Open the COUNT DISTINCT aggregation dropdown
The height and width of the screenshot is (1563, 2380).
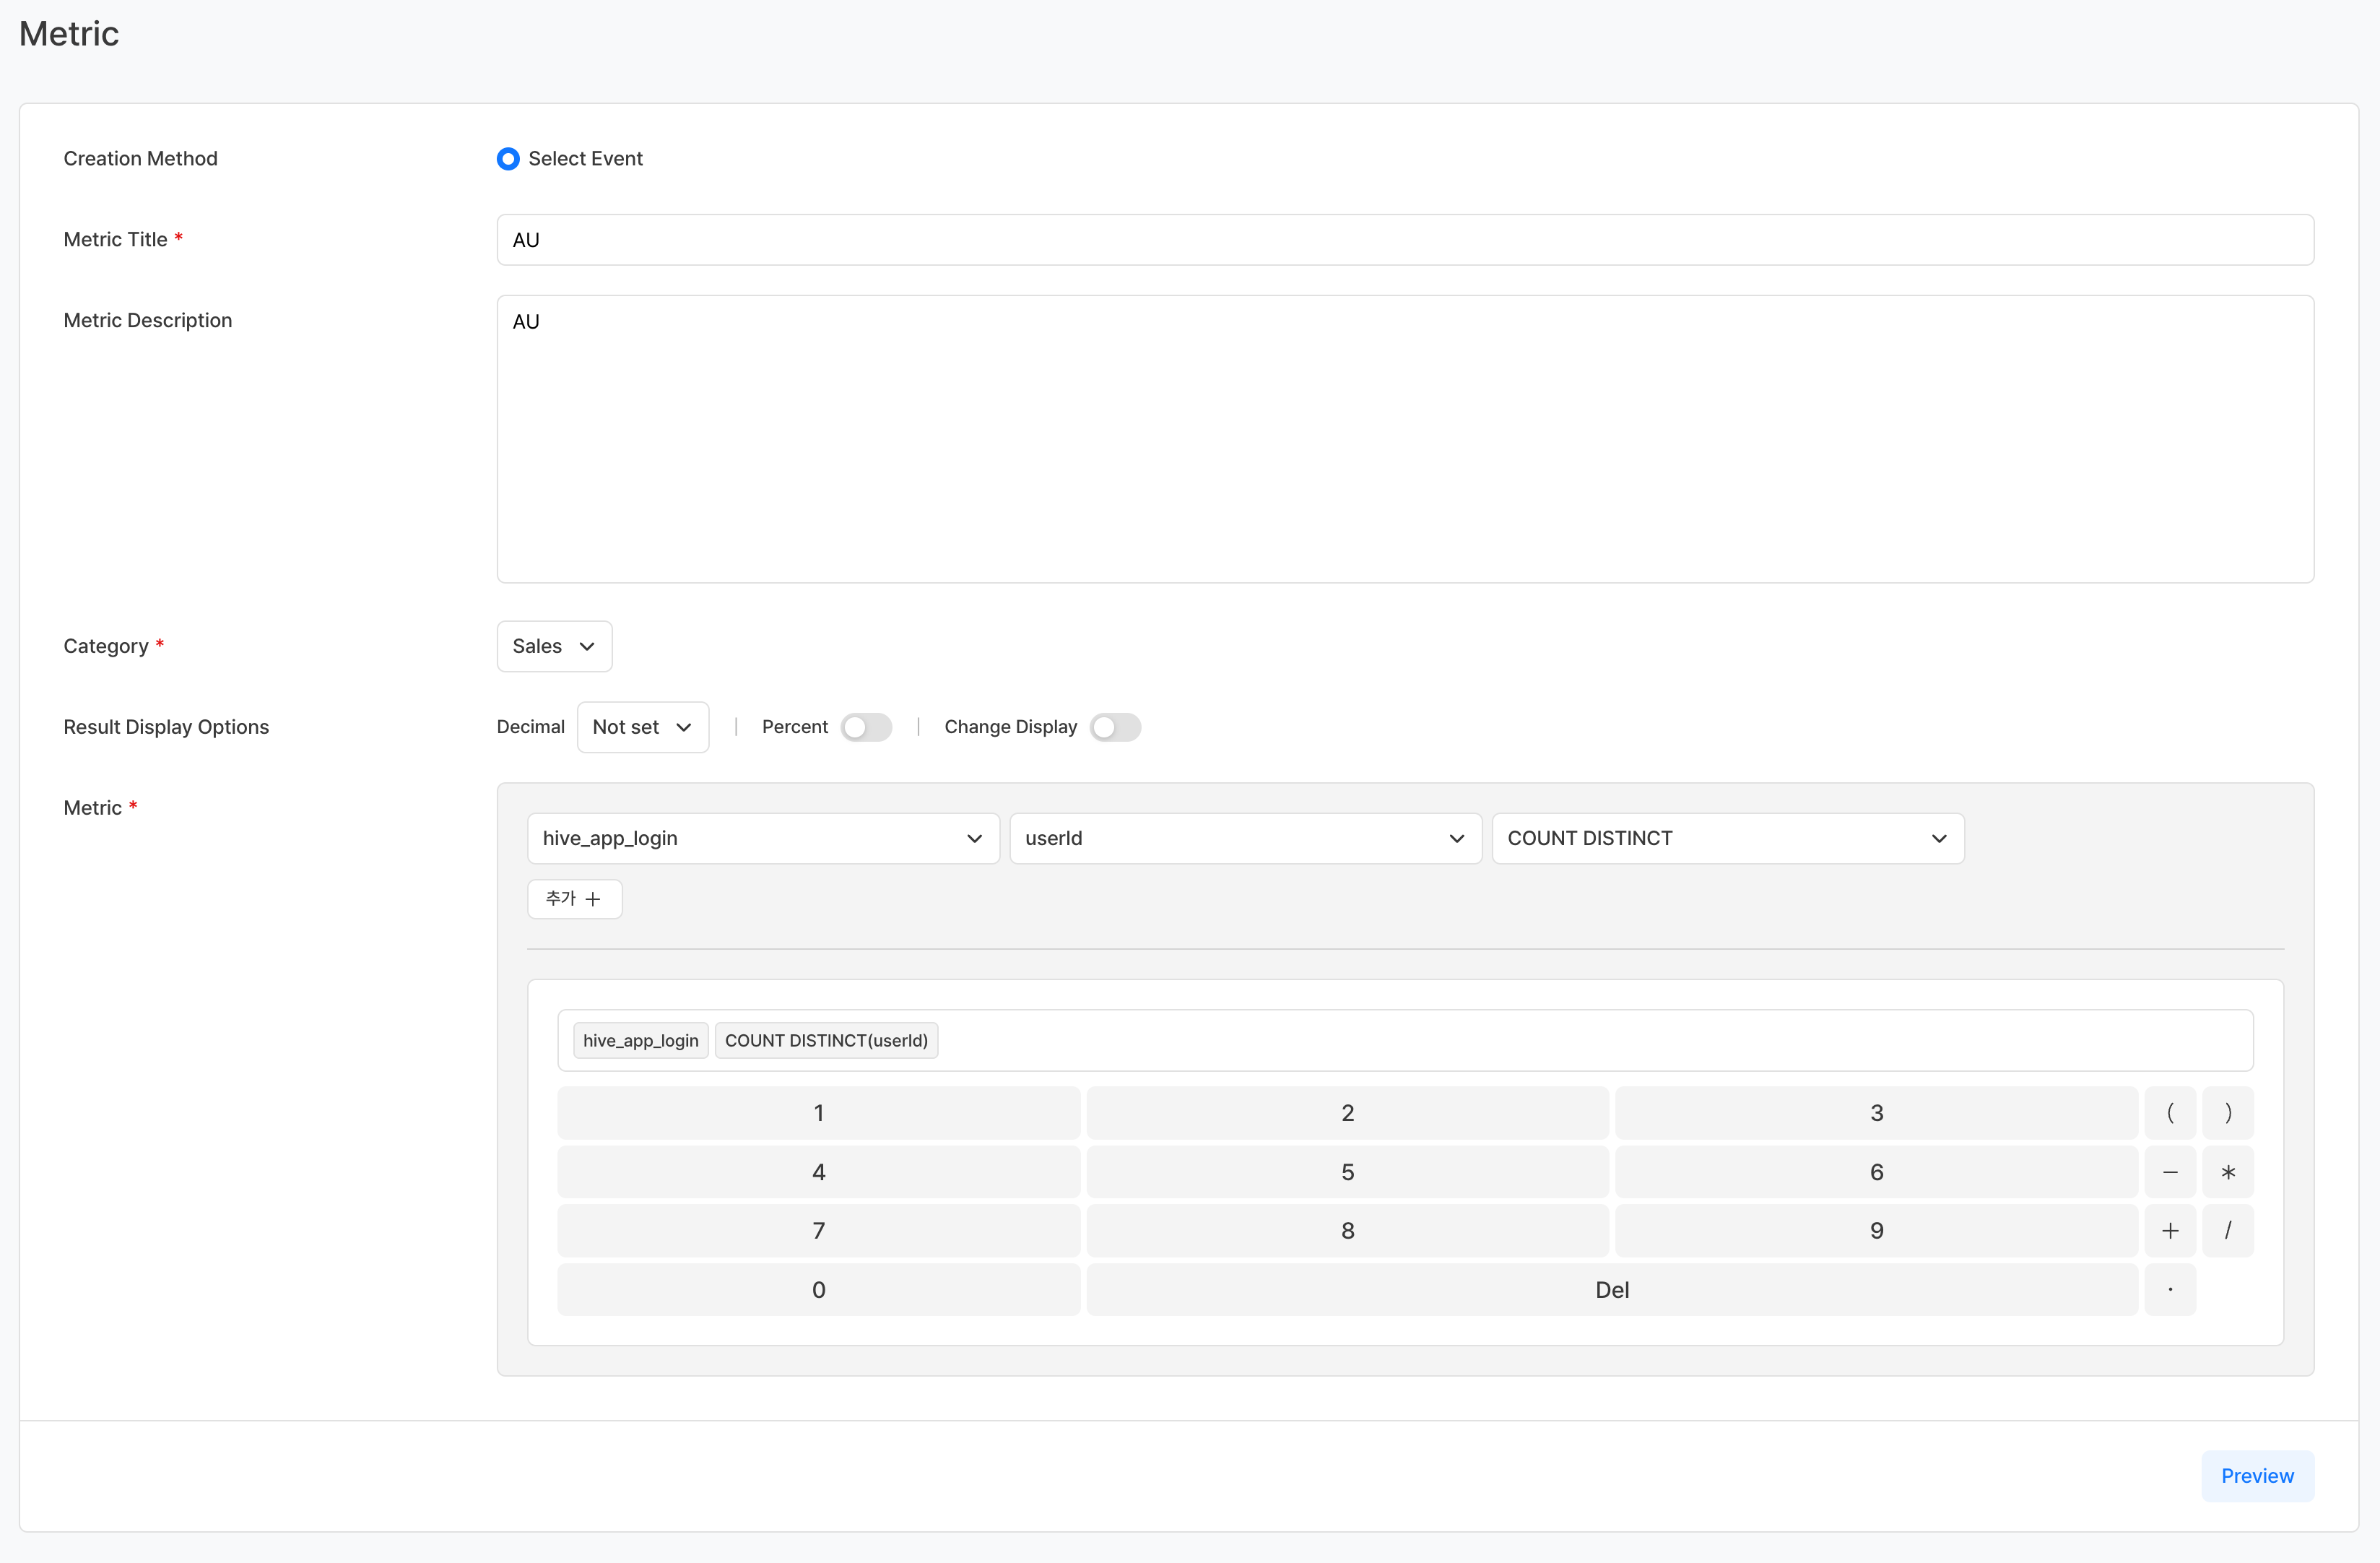click(x=1727, y=838)
